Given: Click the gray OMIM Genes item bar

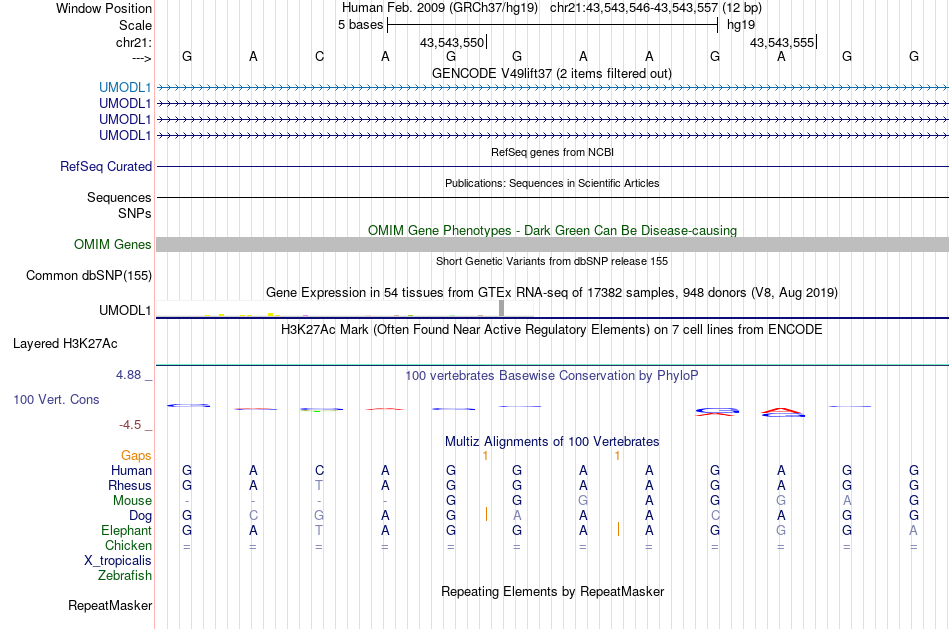Looking at the screenshot, I should click(552, 244).
